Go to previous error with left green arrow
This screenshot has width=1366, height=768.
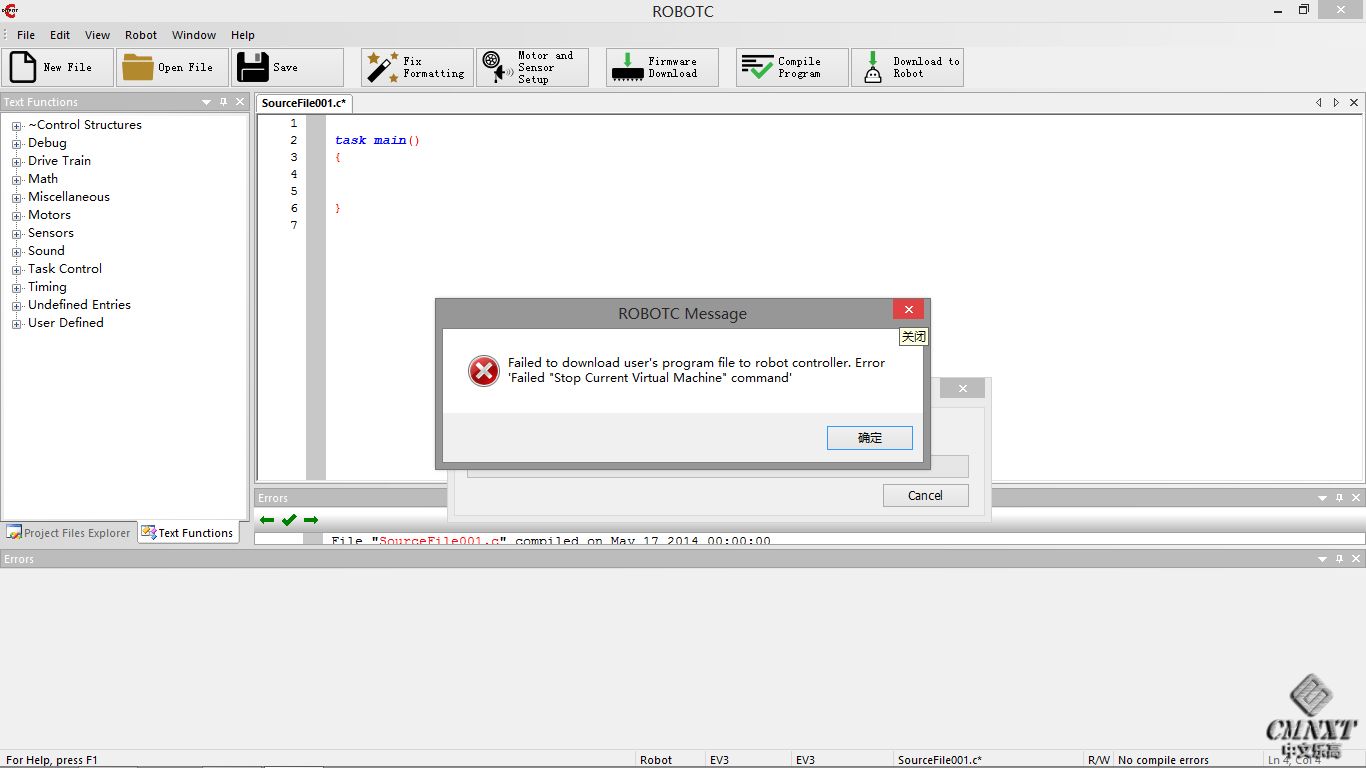point(267,520)
